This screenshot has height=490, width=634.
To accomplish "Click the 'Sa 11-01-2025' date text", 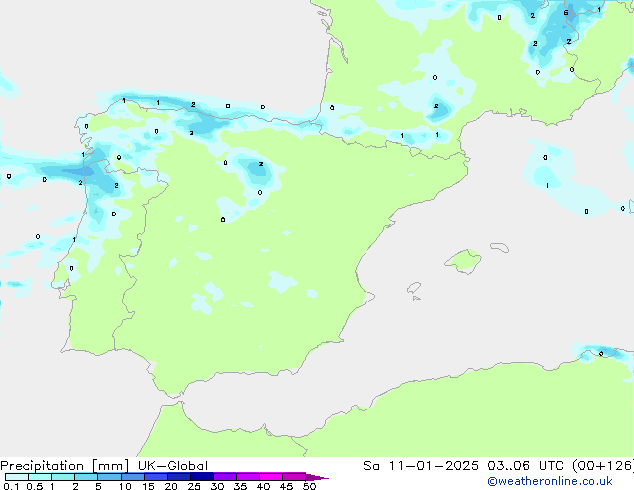I will click(x=421, y=466).
